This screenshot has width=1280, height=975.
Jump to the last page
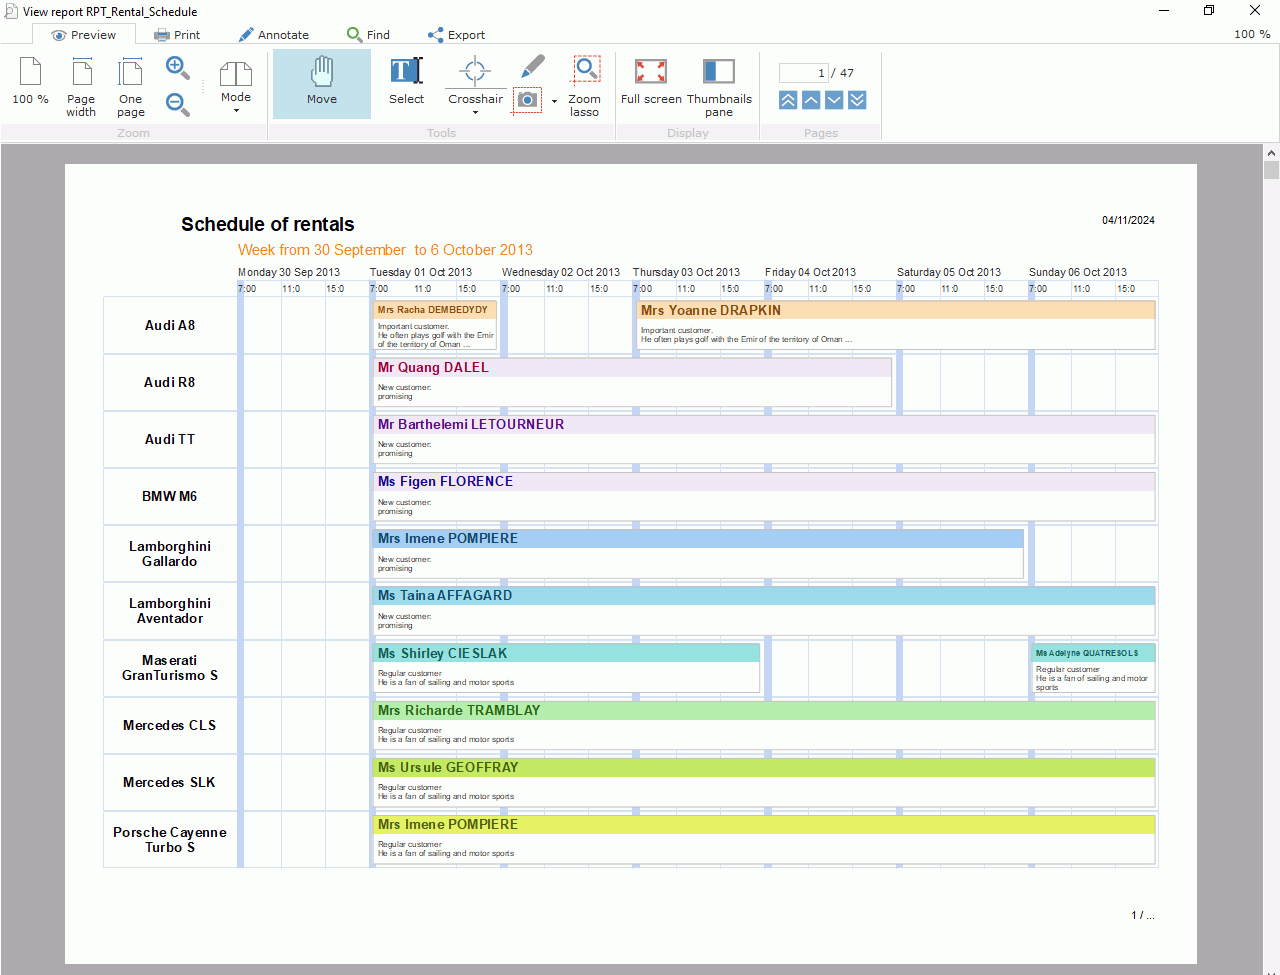pos(857,100)
